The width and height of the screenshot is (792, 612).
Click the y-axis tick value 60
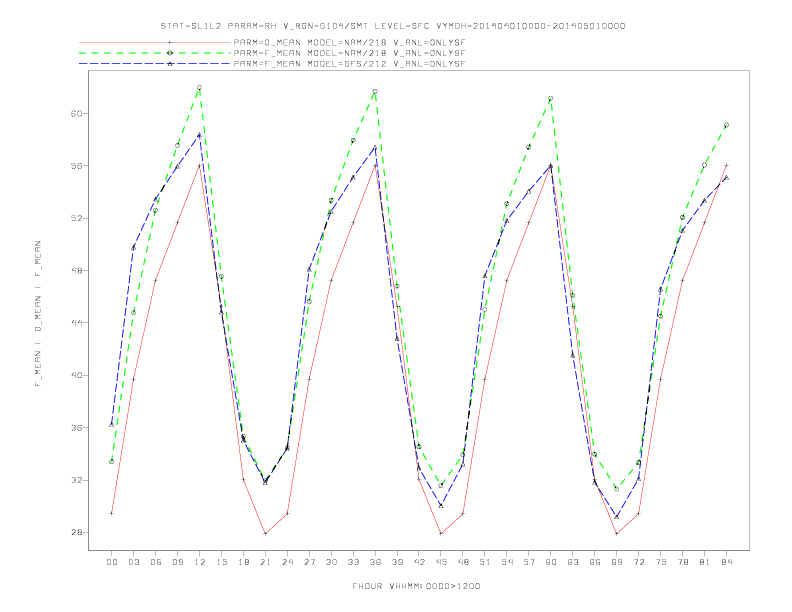77,114
